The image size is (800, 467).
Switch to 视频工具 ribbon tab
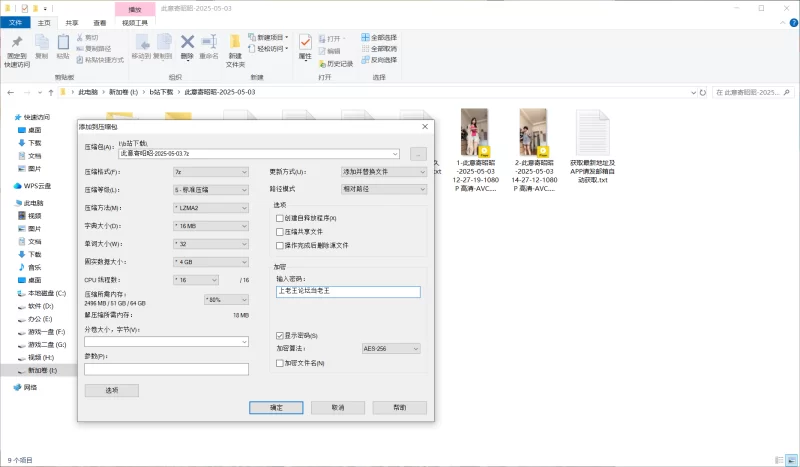(135, 23)
